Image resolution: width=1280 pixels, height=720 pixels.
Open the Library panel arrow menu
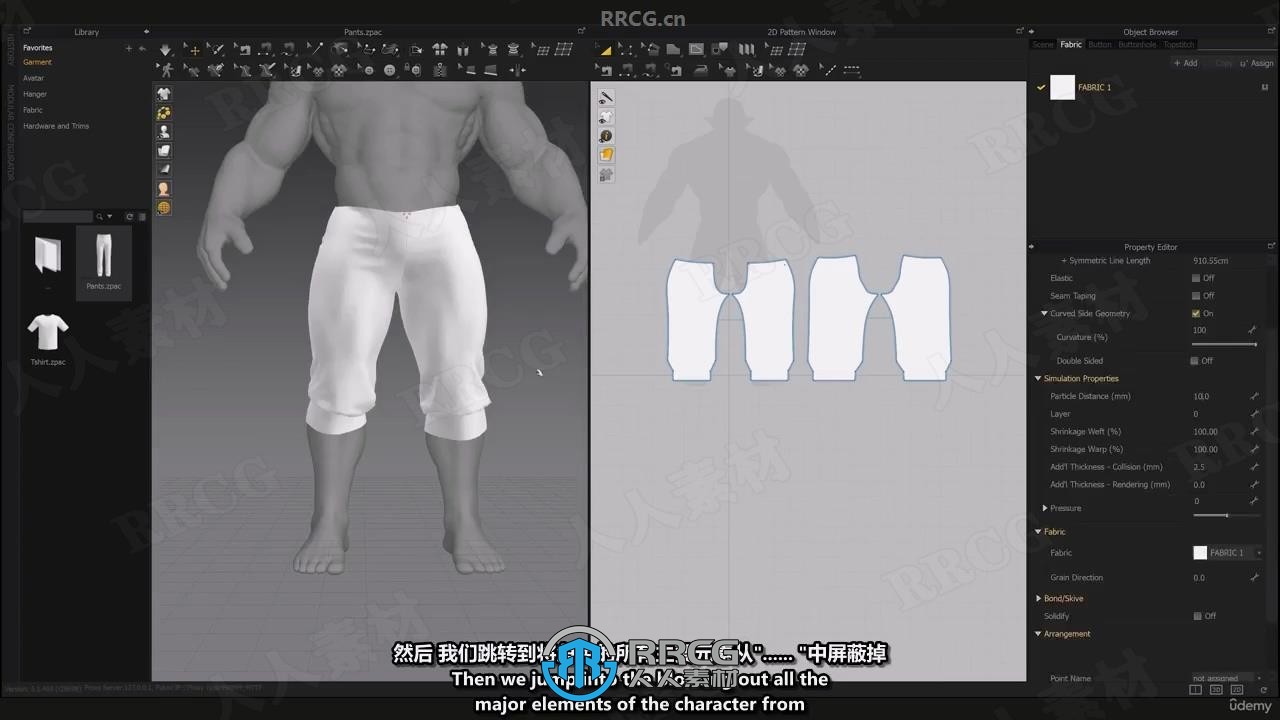pyautogui.click(x=146, y=32)
